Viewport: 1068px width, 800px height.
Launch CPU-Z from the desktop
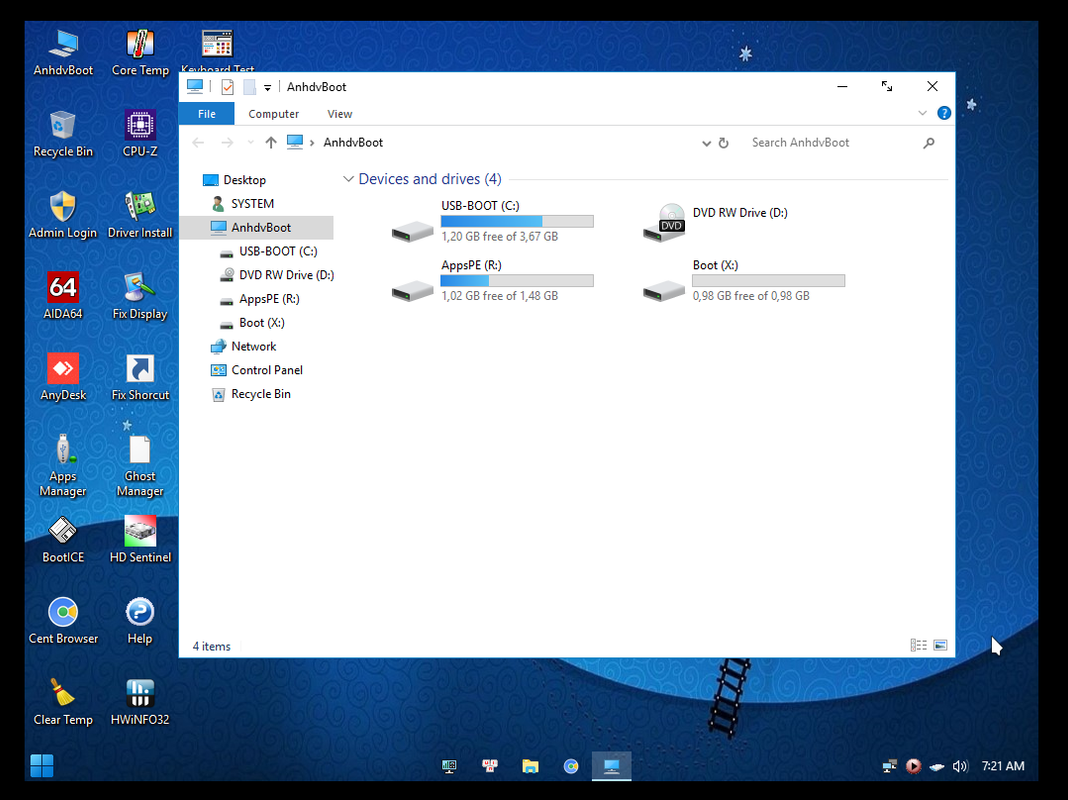(x=140, y=134)
